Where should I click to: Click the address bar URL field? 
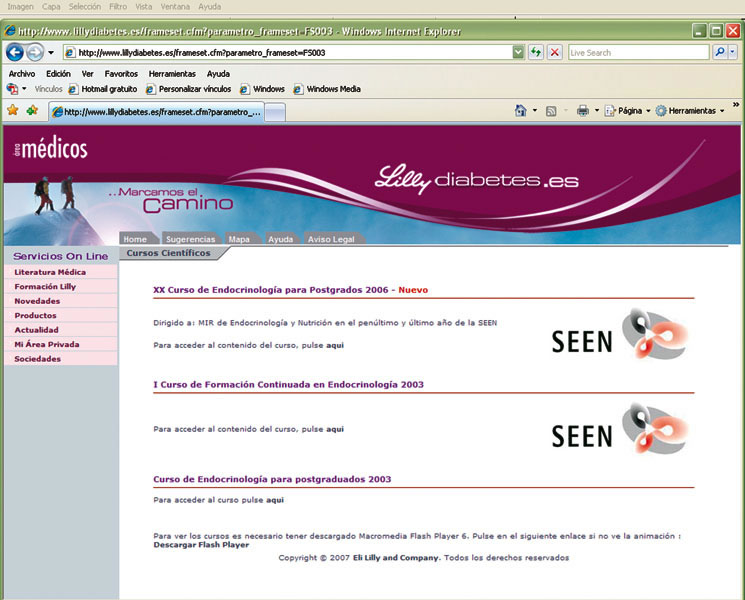[x=288, y=53]
